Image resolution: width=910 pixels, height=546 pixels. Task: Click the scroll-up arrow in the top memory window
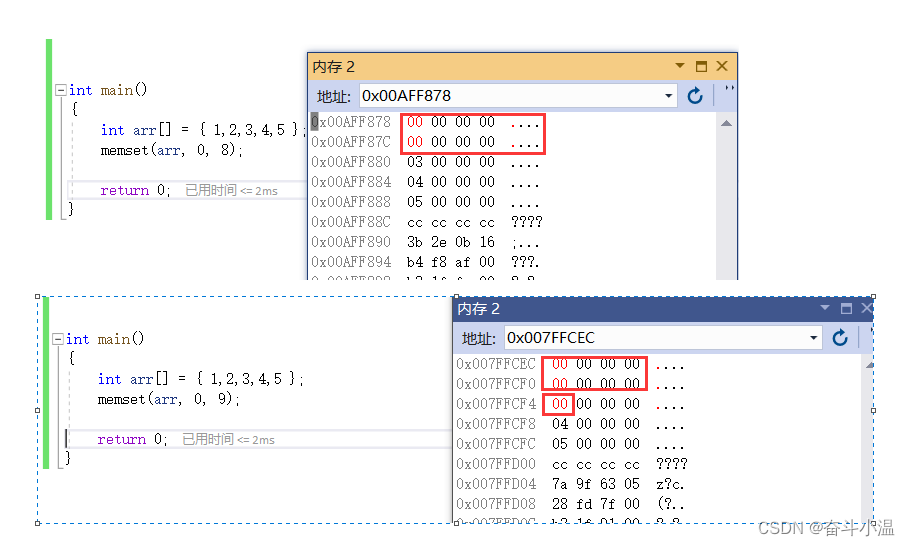coord(726,123)
